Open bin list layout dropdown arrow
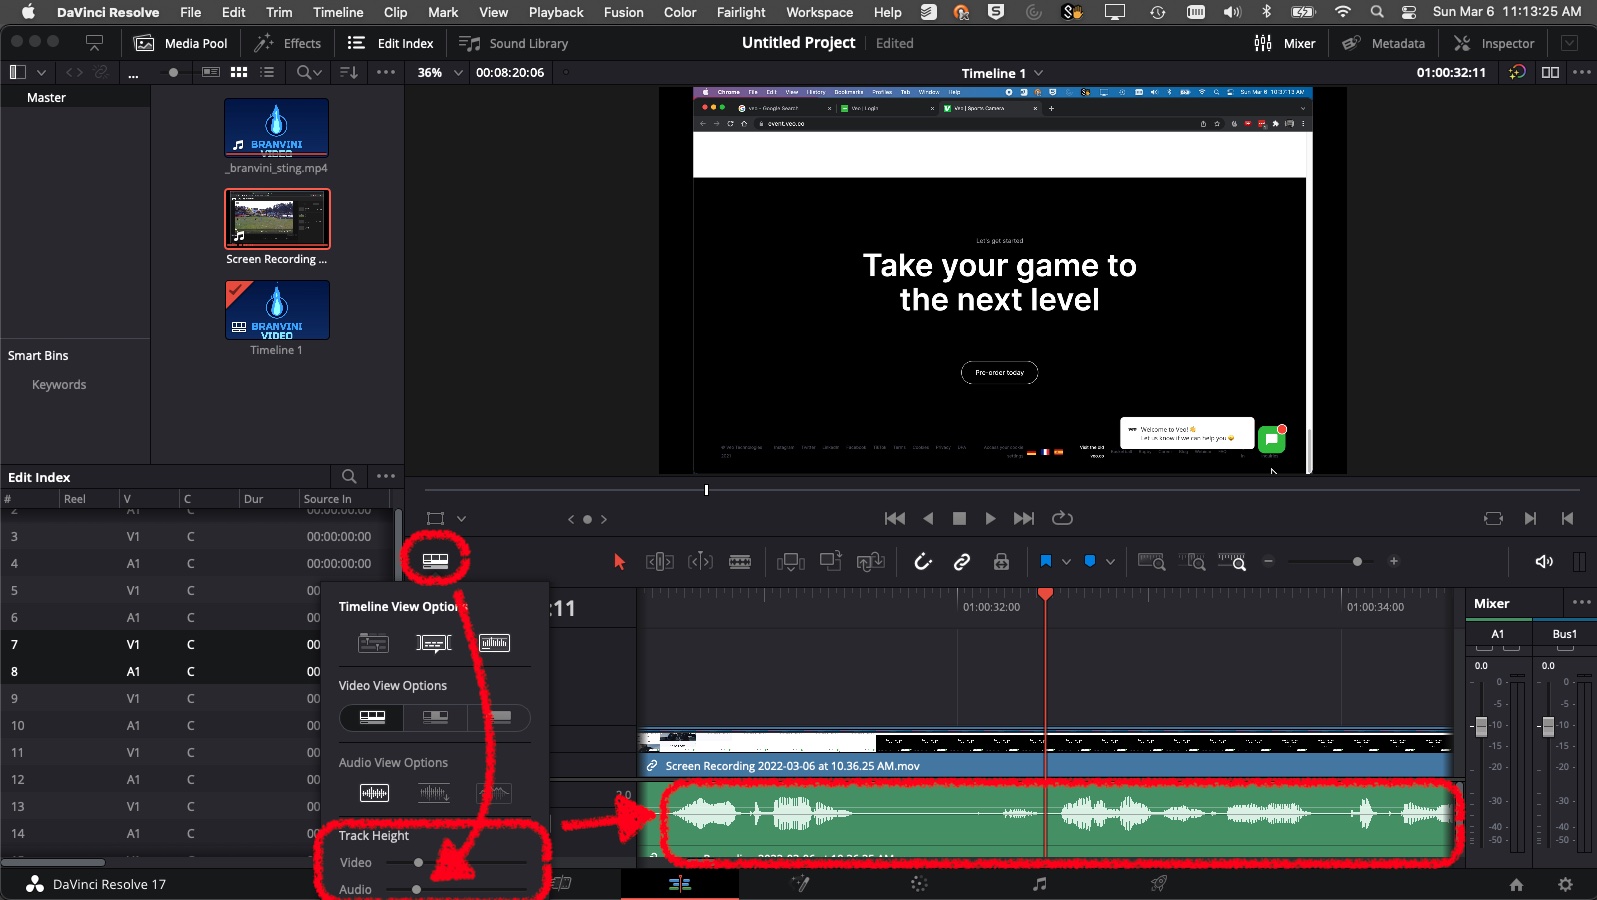This screenshot has width=1597, height=900. 41,72
